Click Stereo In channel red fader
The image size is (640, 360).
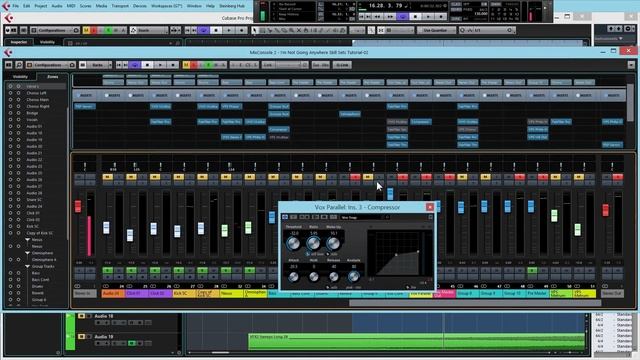pos(78,206)
